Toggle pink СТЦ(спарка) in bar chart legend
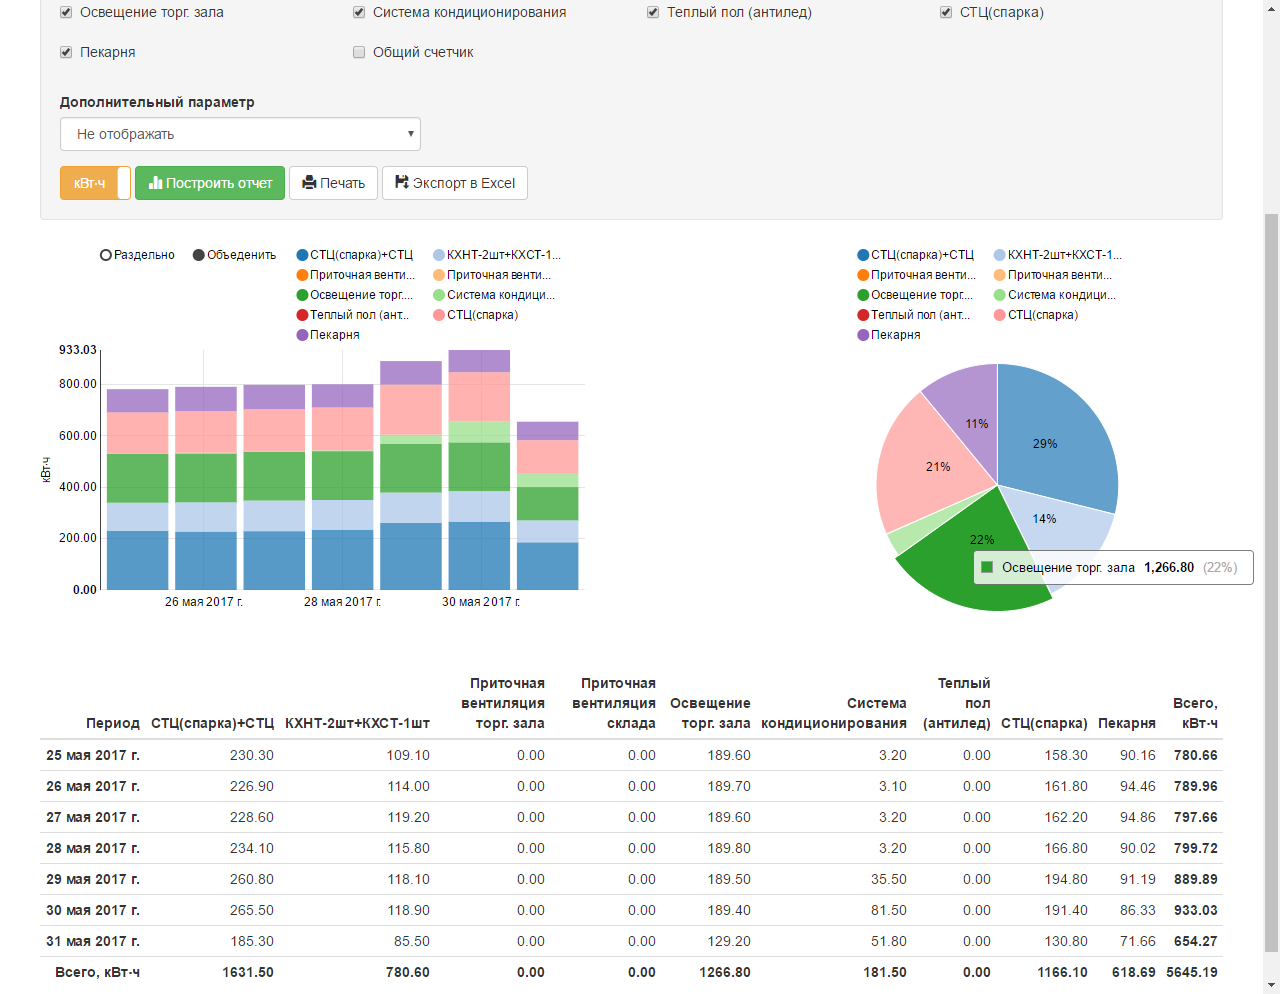The height and width of the screenshot is (994, 1280). click(x=476, y=315)
